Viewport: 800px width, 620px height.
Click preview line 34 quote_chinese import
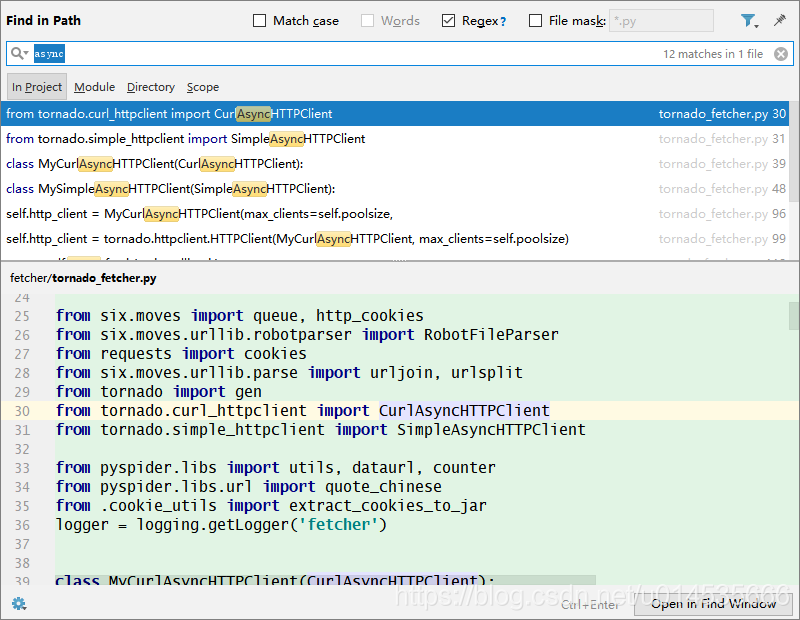pyautogui.click(x=248, y=486)
